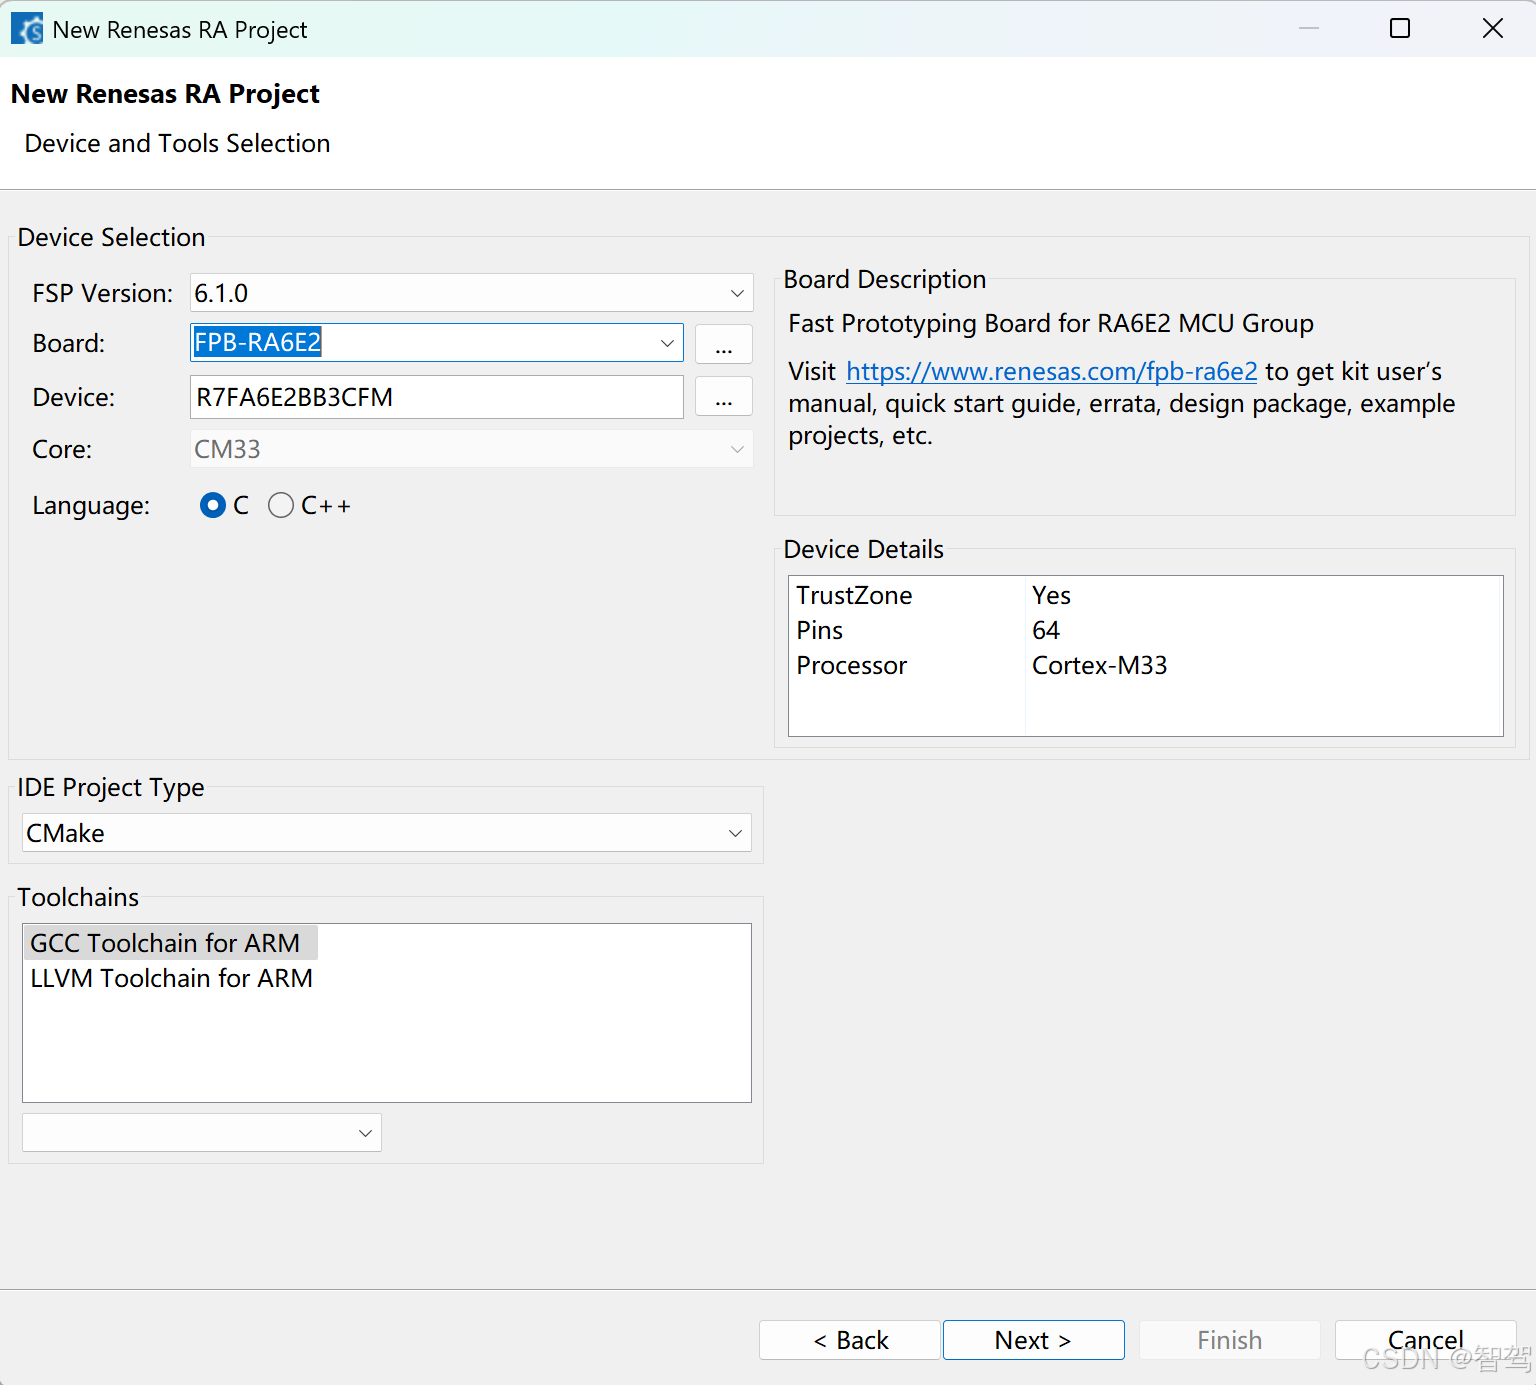Click the Device R7FA6E2BB3CFM field
Screen dimensions: 1536x1385
point(437,397)
